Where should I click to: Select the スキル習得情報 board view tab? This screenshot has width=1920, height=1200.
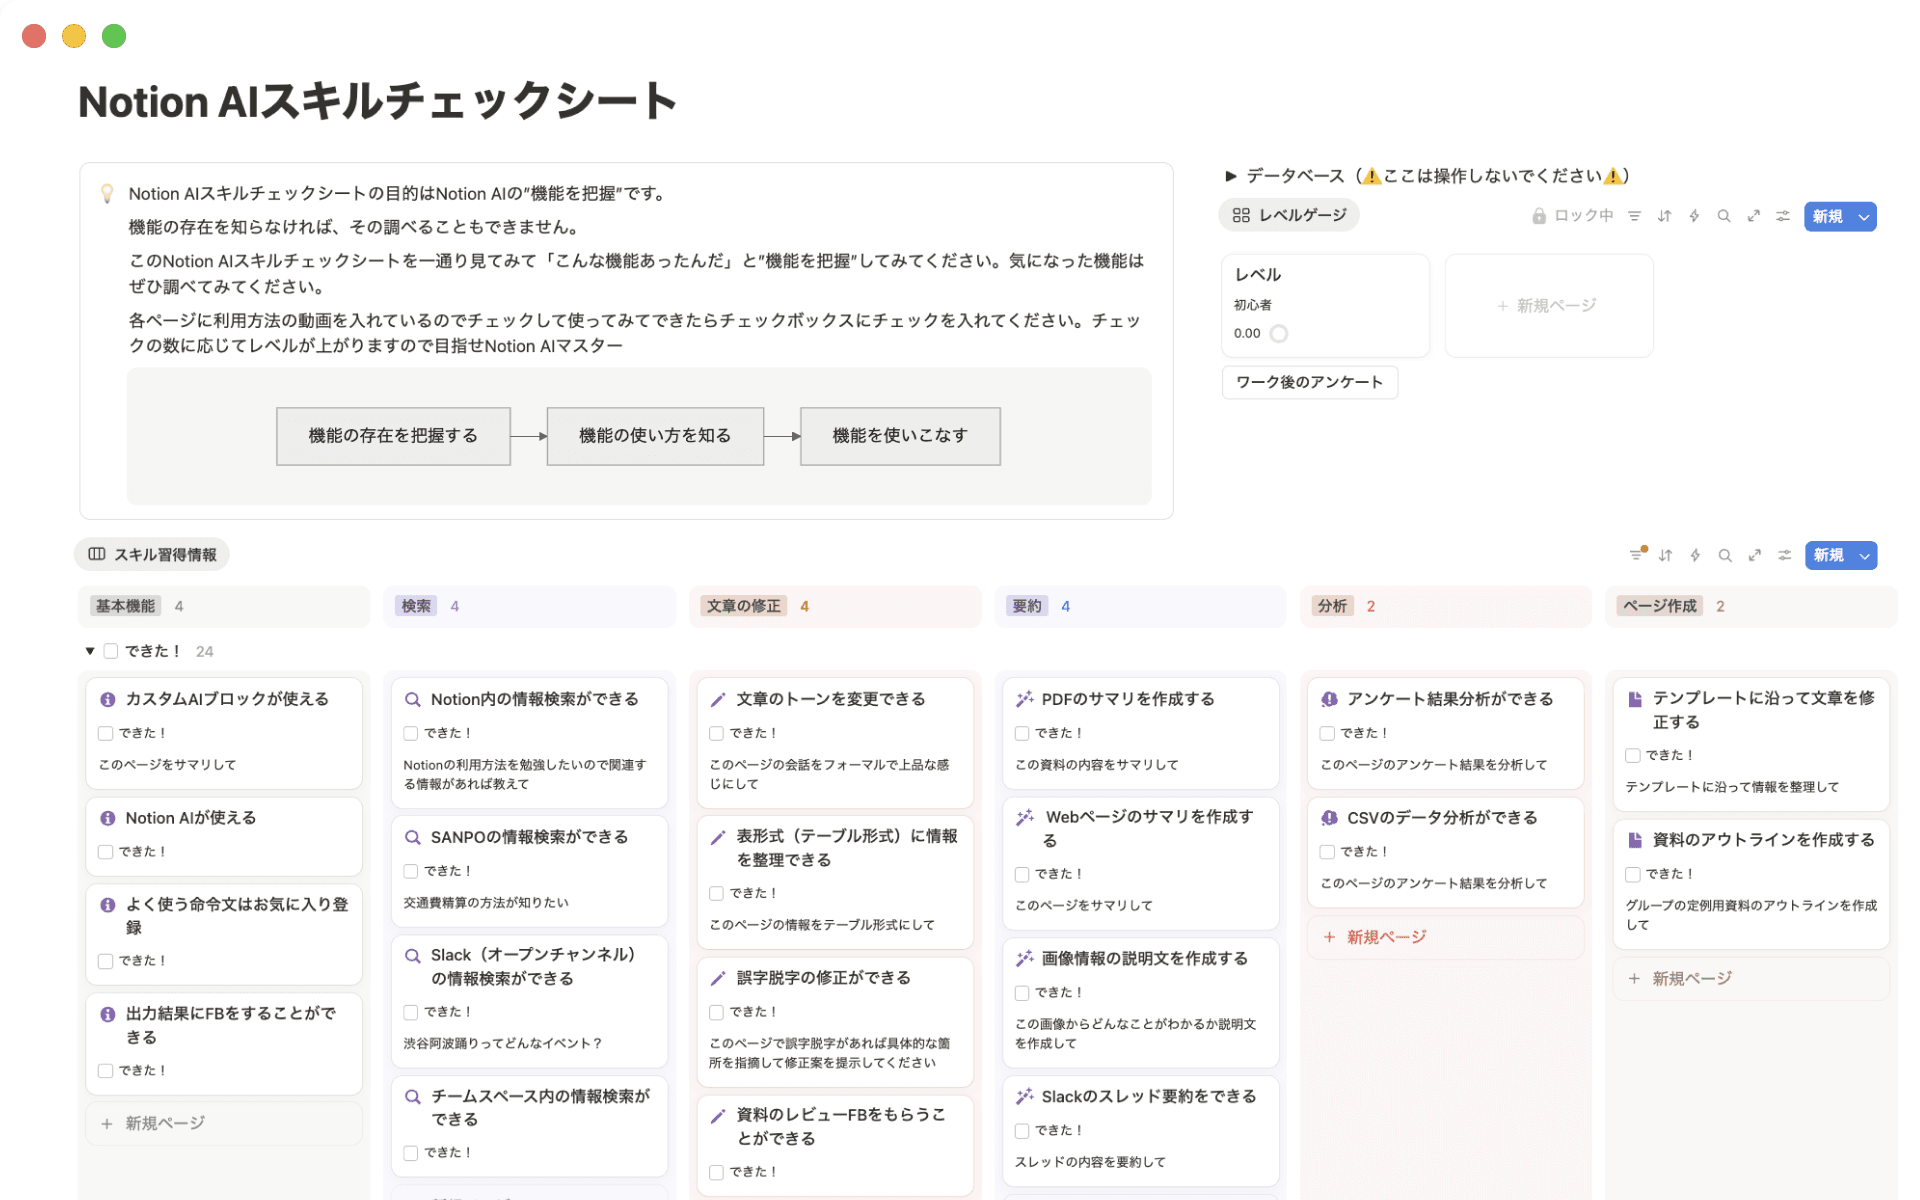point(151,553)
